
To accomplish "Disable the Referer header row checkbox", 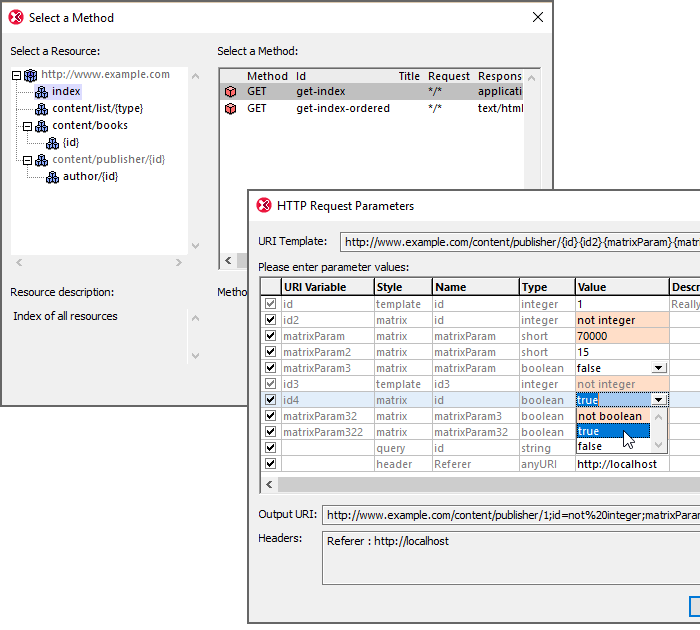I will [270, 464].
